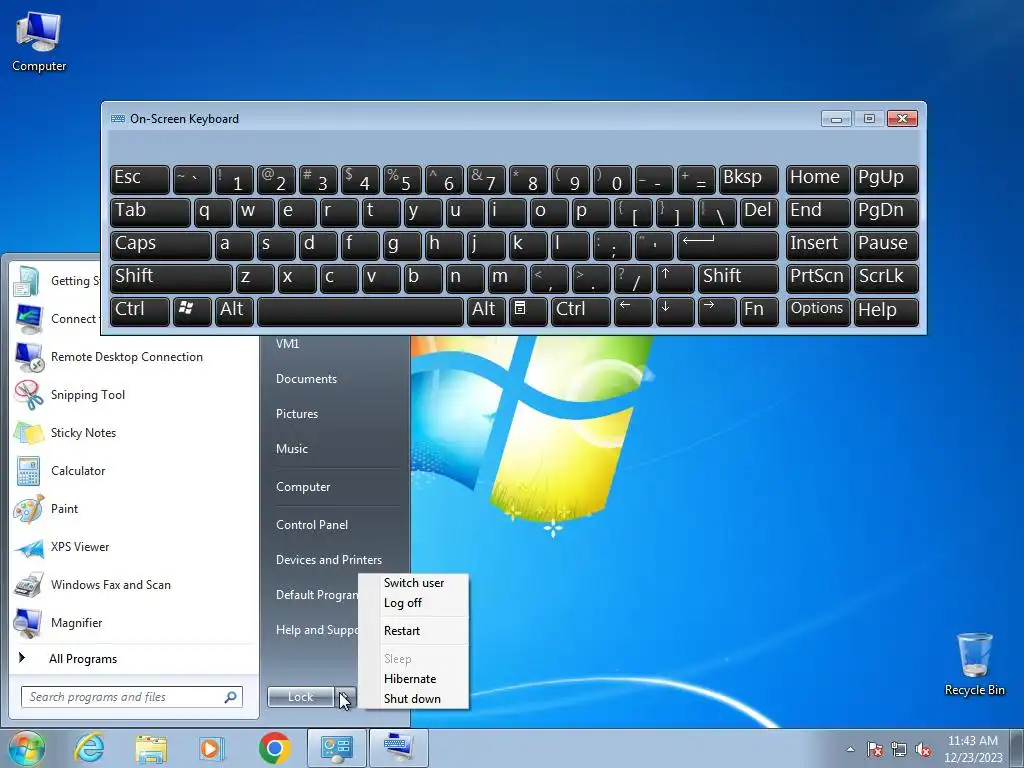
Task: Toggle the ScrLk key
Action: (x=886, y=278)
